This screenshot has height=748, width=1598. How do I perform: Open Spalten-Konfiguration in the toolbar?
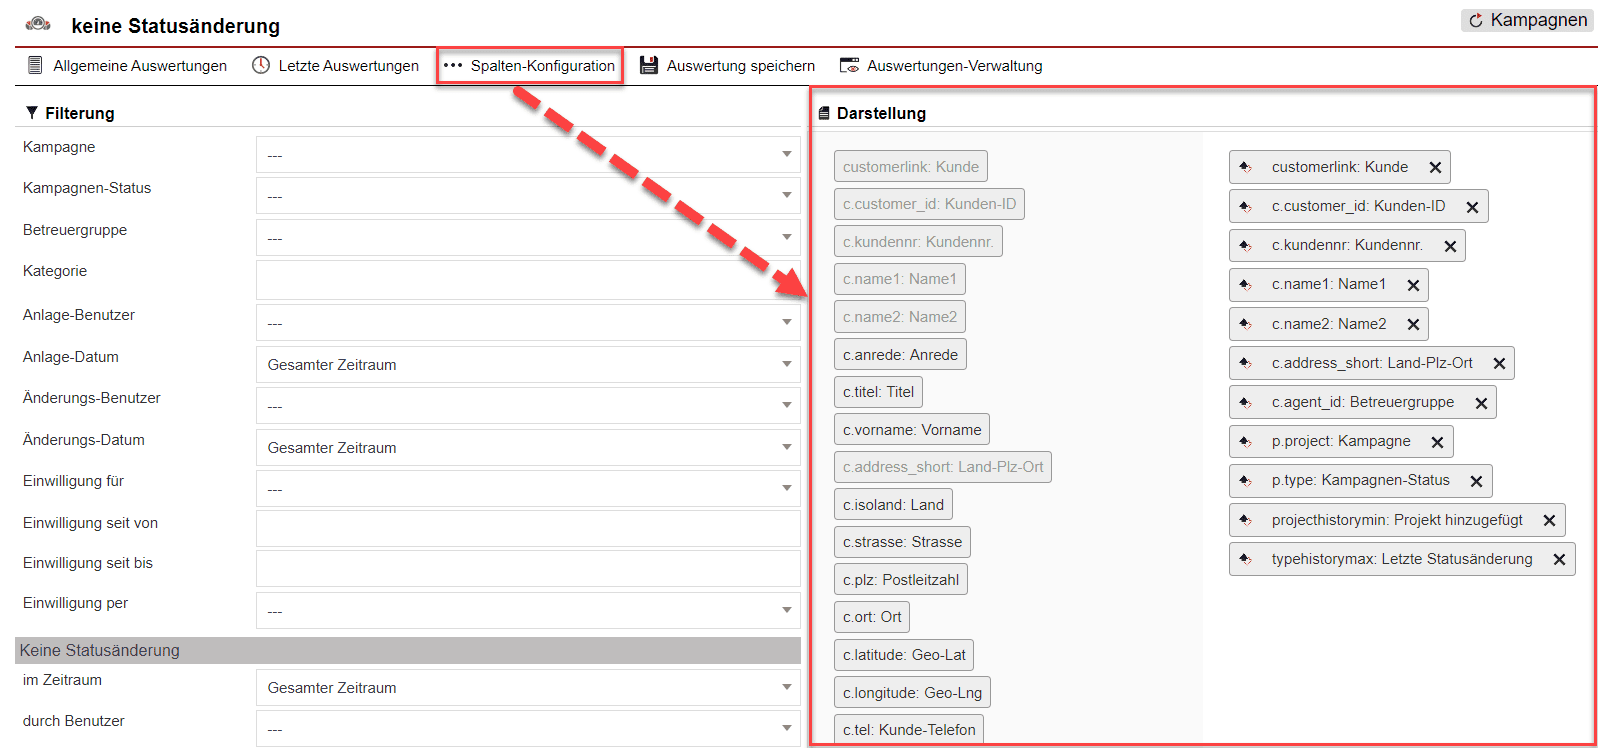click(x=530, y=66)
